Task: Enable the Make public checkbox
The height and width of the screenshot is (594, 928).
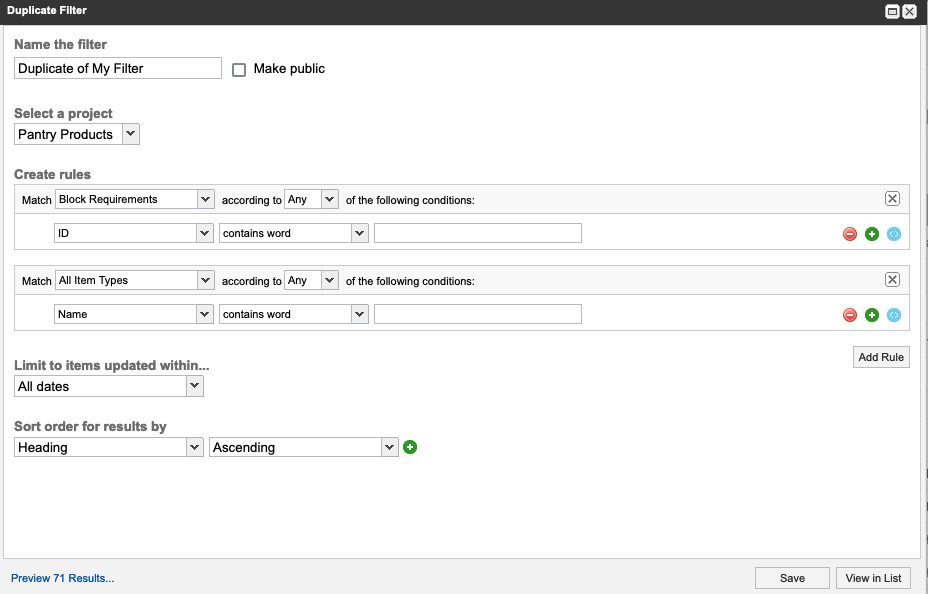Action: [239, 70]
